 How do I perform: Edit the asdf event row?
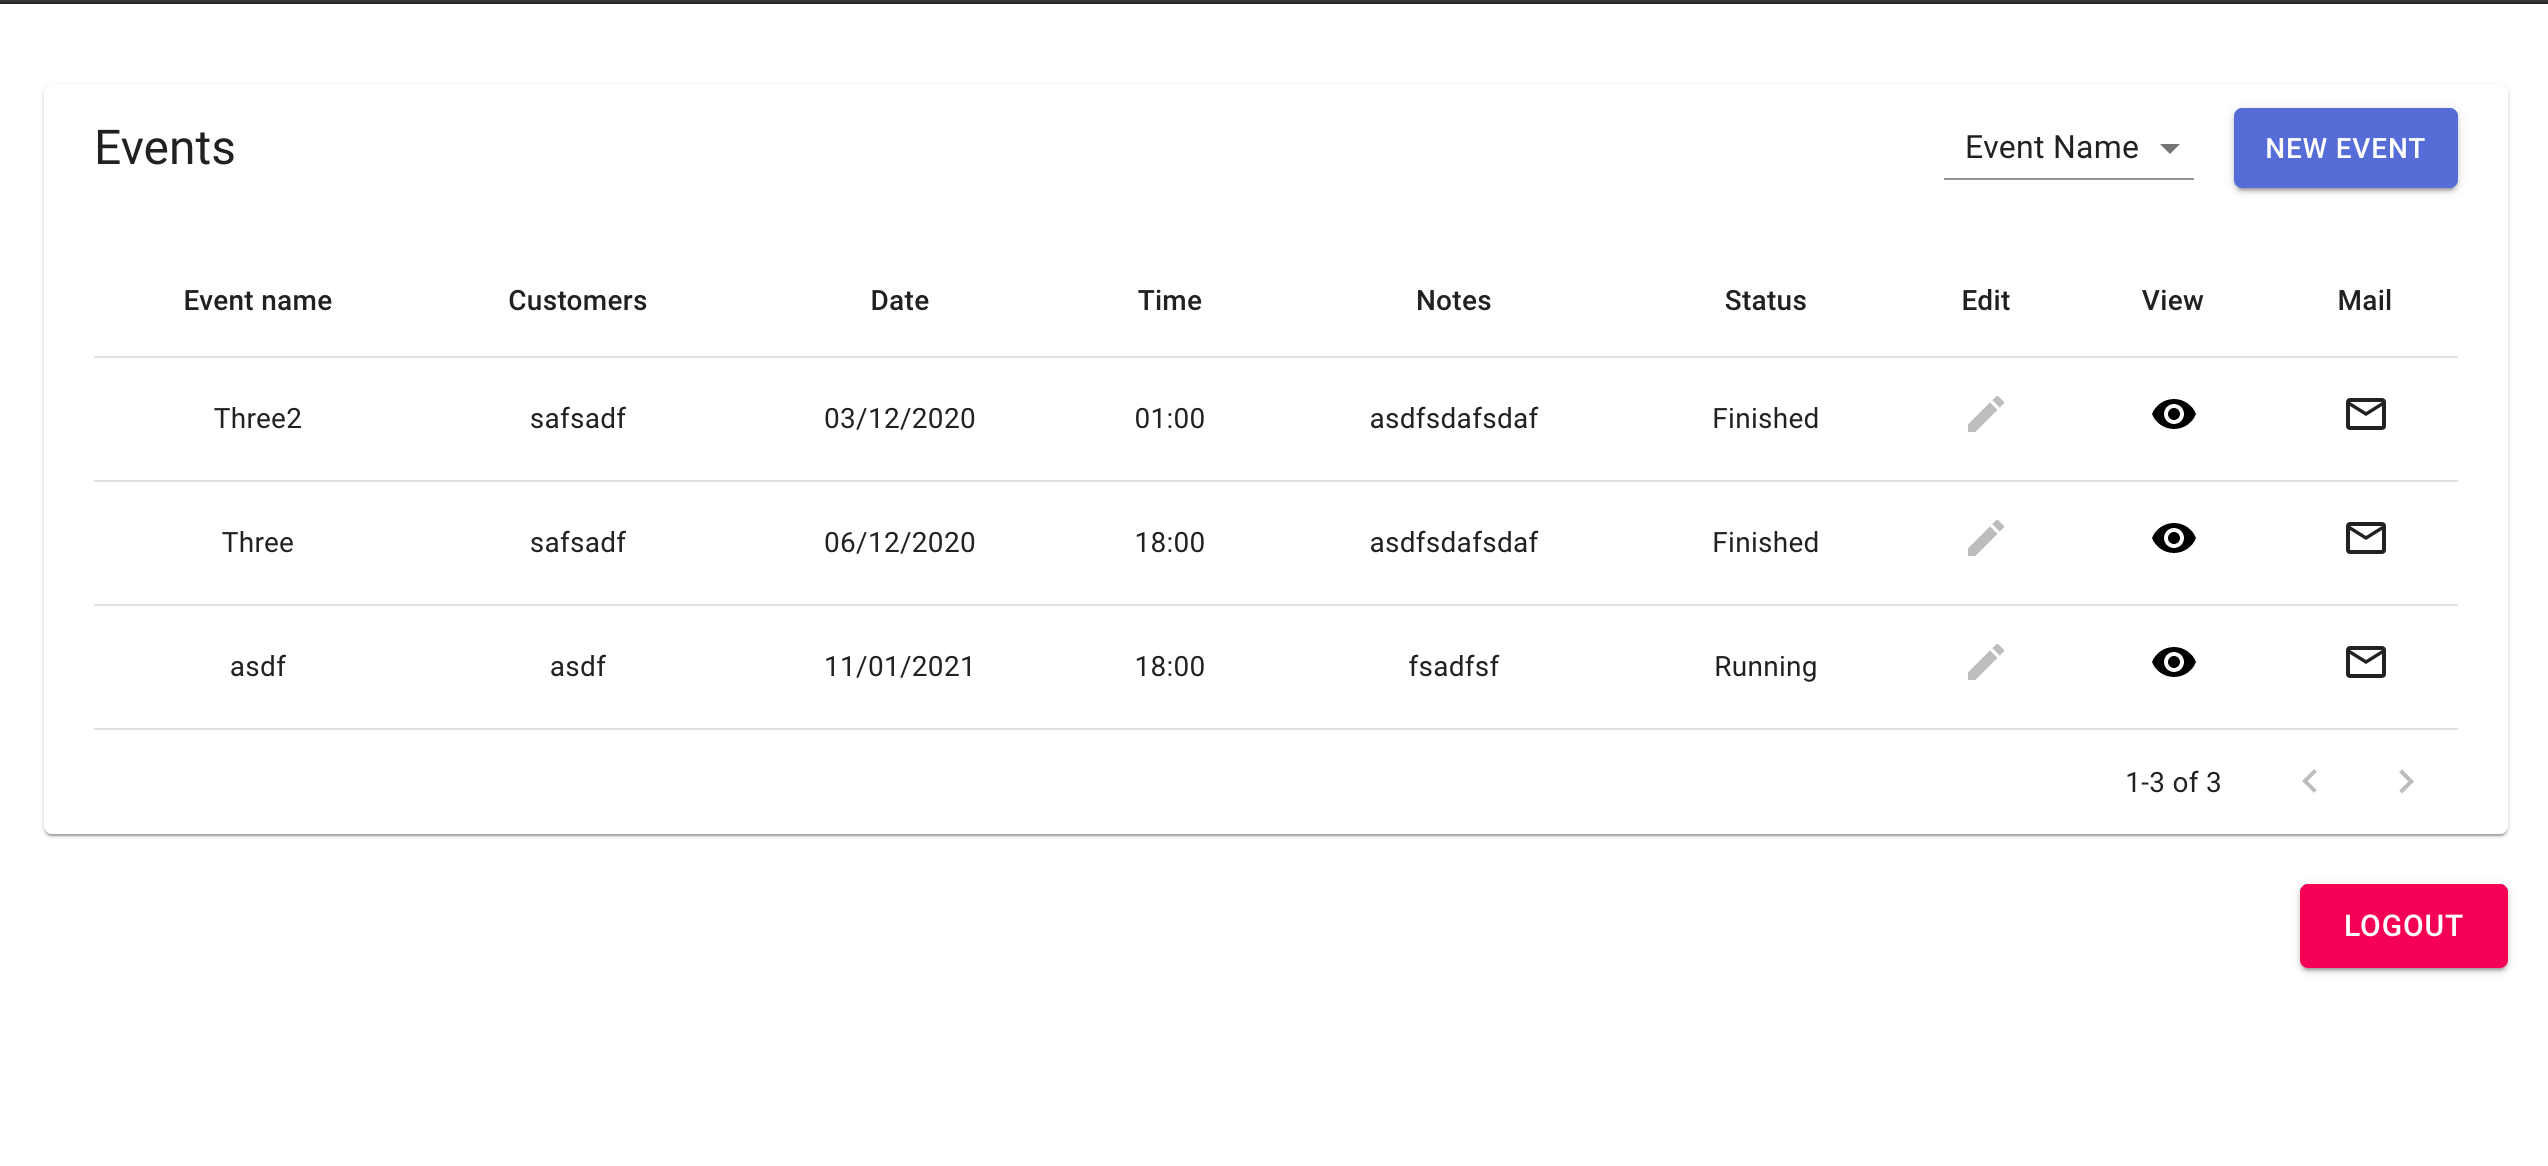[1985, 662]
